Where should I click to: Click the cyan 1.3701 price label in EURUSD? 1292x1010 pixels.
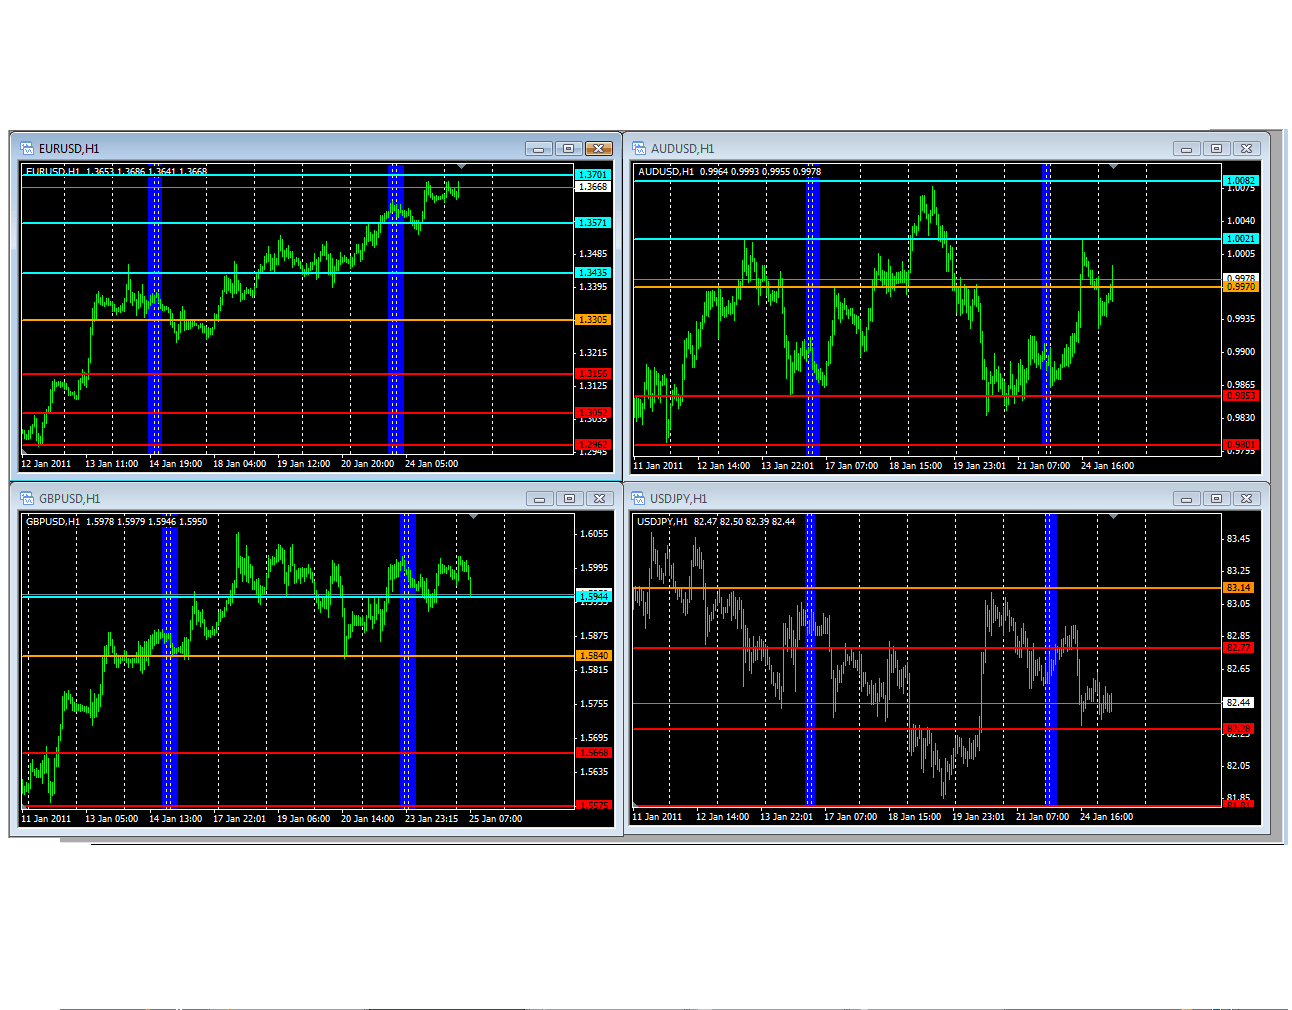coord(593,175)
